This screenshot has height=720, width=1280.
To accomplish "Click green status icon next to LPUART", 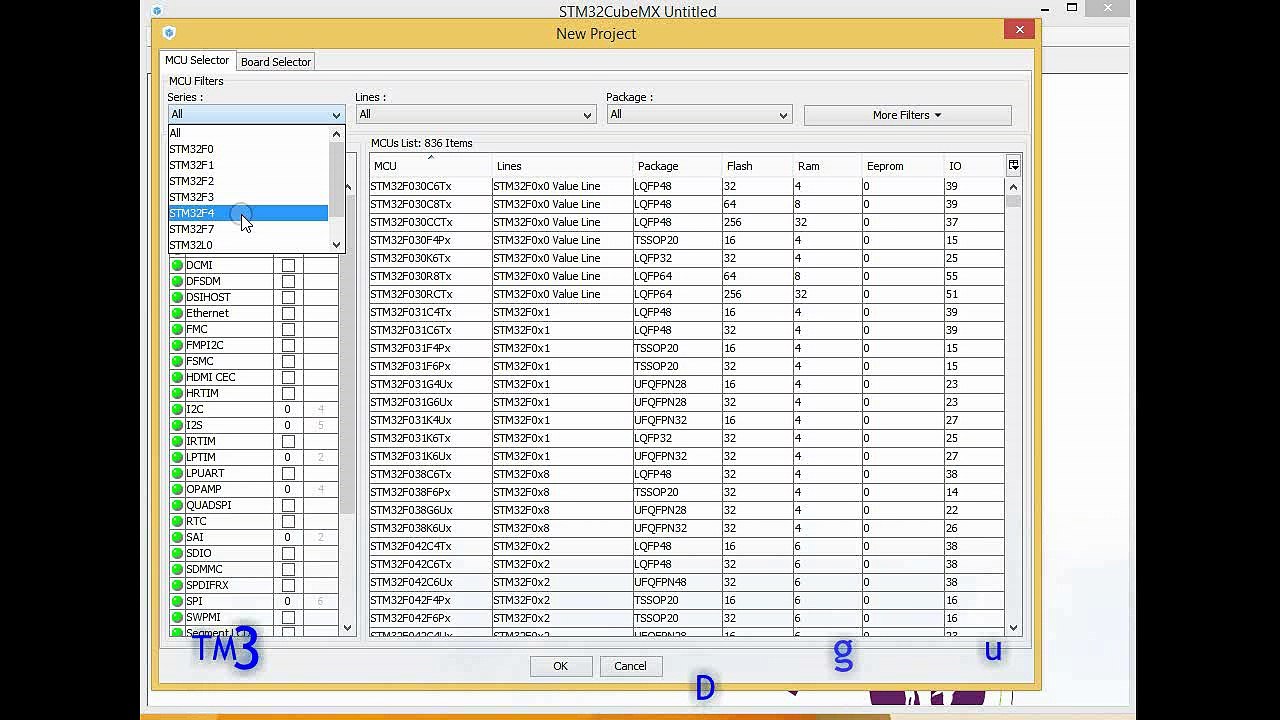I will 177,473.
